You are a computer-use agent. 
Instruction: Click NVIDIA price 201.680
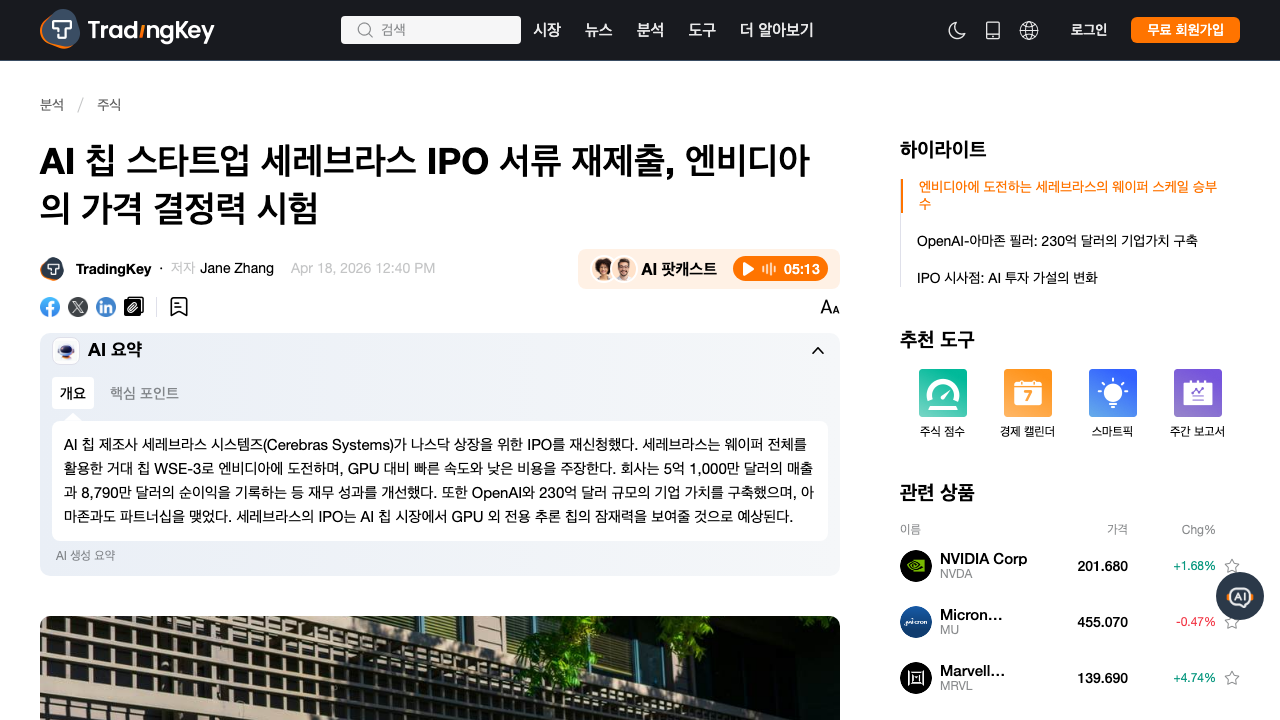point(1102,566)
